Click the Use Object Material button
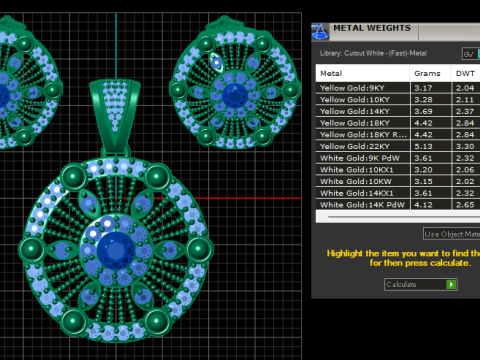This screenshot has height=360, width=480. click(452, 234)
